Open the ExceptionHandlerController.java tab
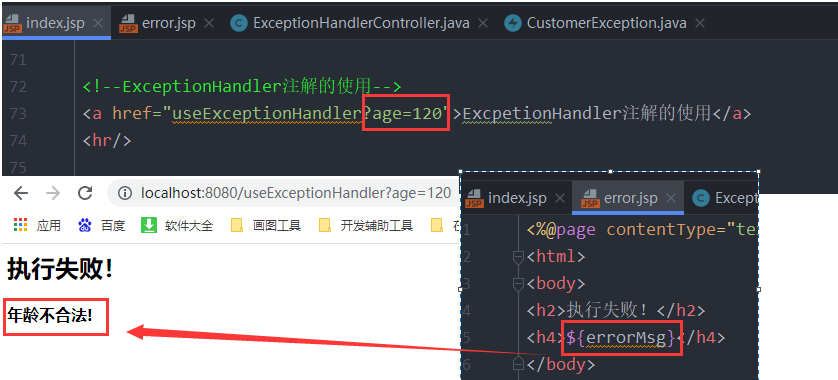The height and width of the screenshot is (380, 838). (x=361, y=24)
